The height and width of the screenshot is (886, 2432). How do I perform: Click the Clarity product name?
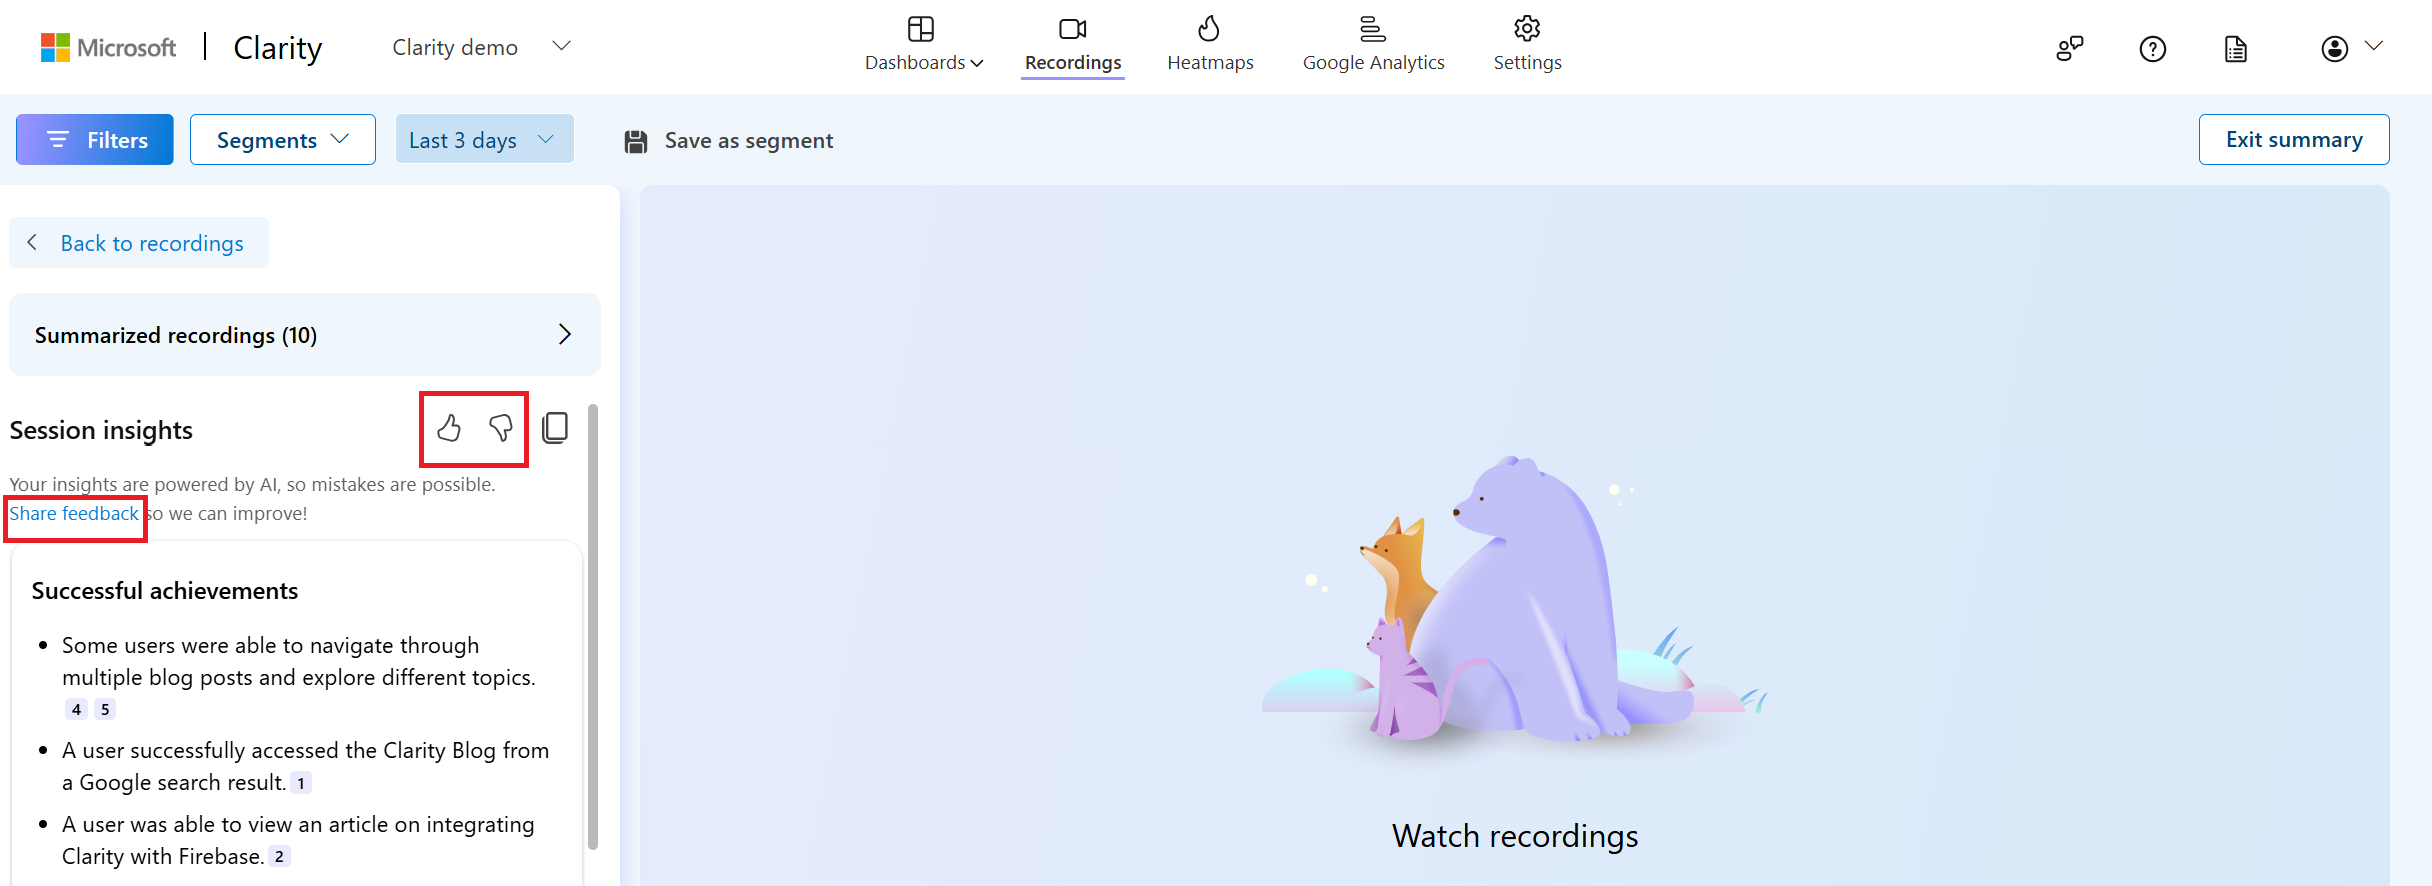277,48
